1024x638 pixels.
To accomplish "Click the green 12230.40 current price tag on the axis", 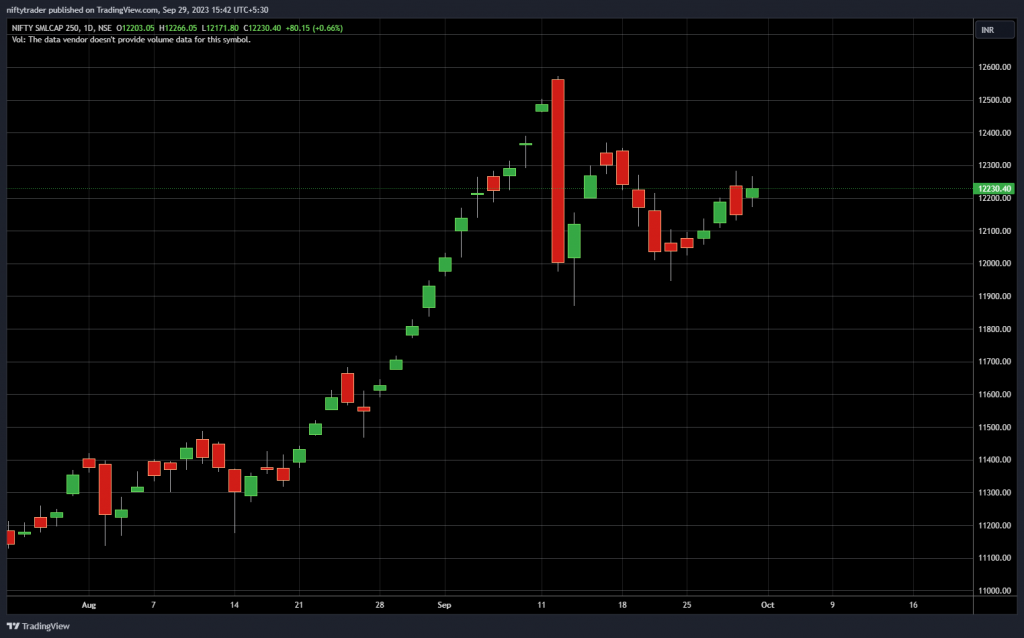I will [994, 189].
